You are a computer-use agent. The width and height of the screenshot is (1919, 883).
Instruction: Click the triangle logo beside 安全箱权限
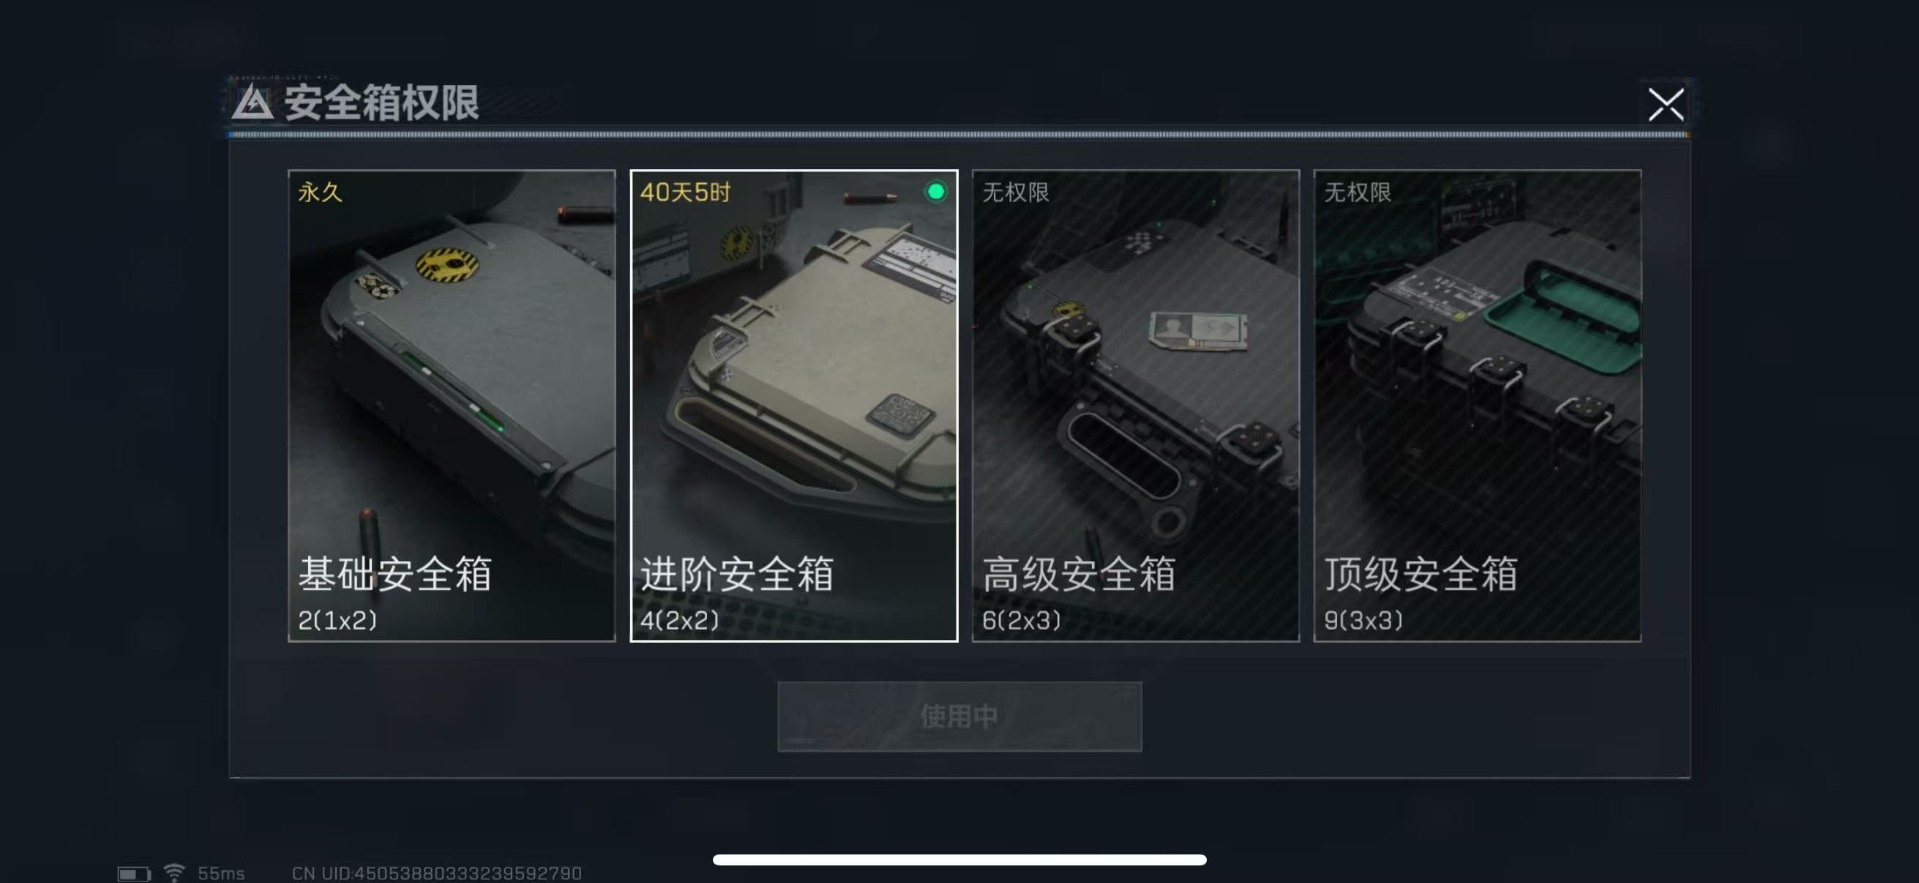(x=252, y=102)
